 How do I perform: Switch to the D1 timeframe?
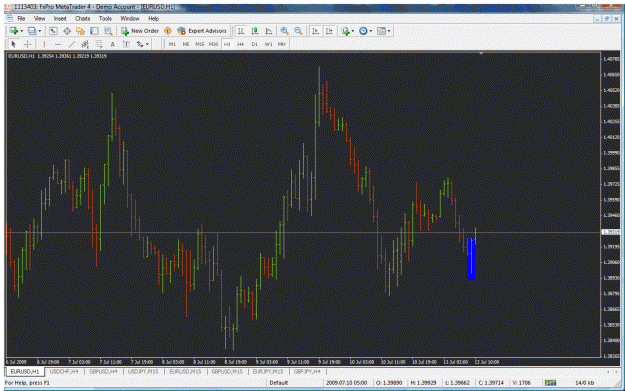(x=254, y=44)
